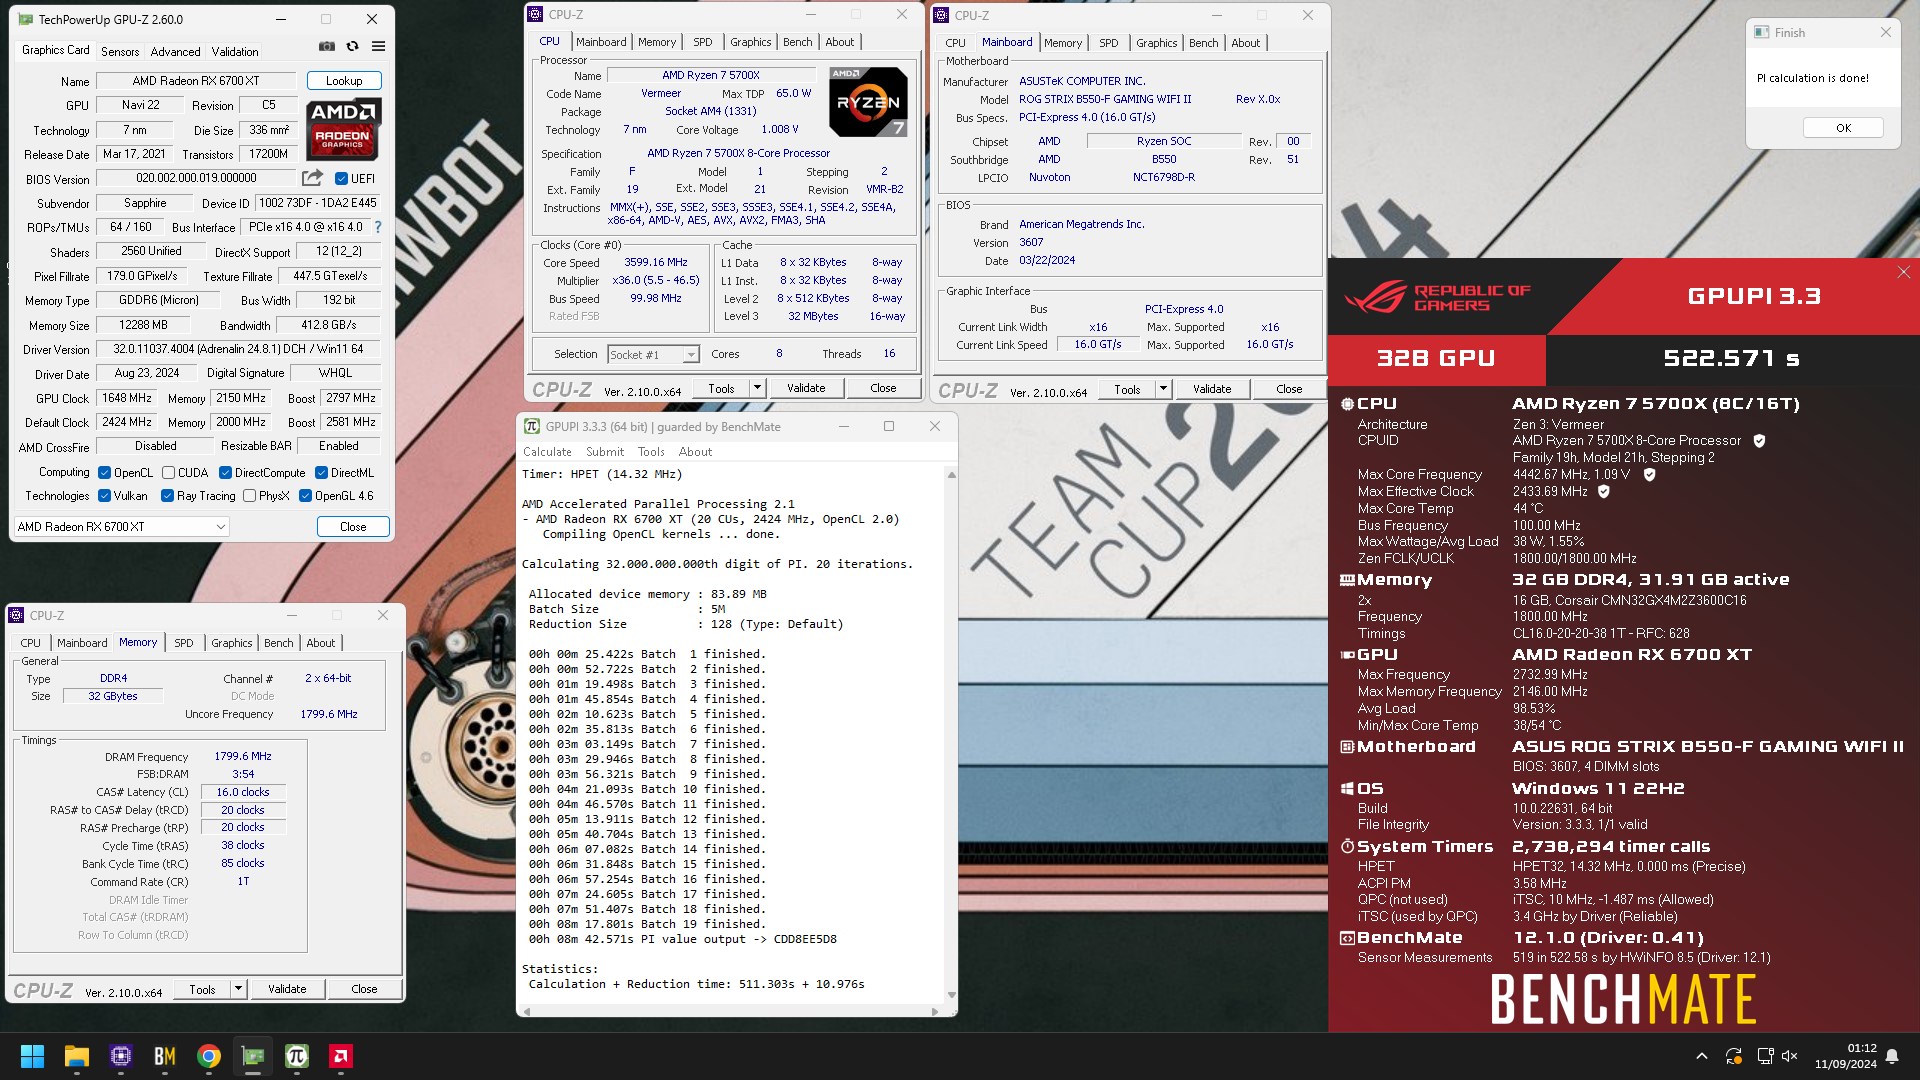Click OK in Finish dialog
The width and height of the screenshot is (1920, 1080).
(x=1843, y=128)
